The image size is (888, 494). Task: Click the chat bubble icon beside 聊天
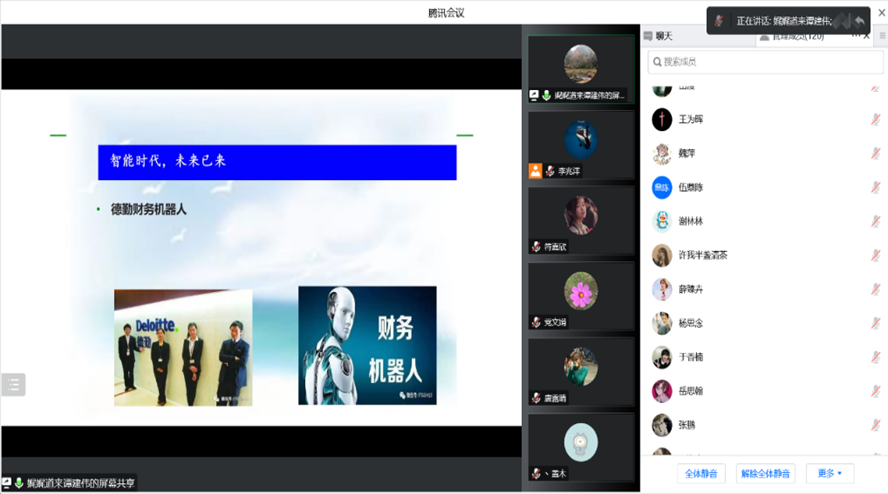pos(648,36)
